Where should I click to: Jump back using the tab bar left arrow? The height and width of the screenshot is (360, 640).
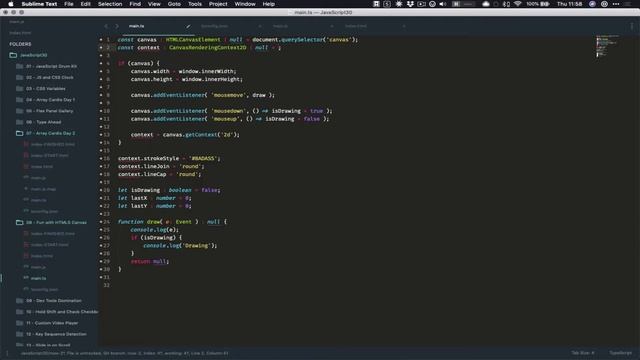pos(107,26)
